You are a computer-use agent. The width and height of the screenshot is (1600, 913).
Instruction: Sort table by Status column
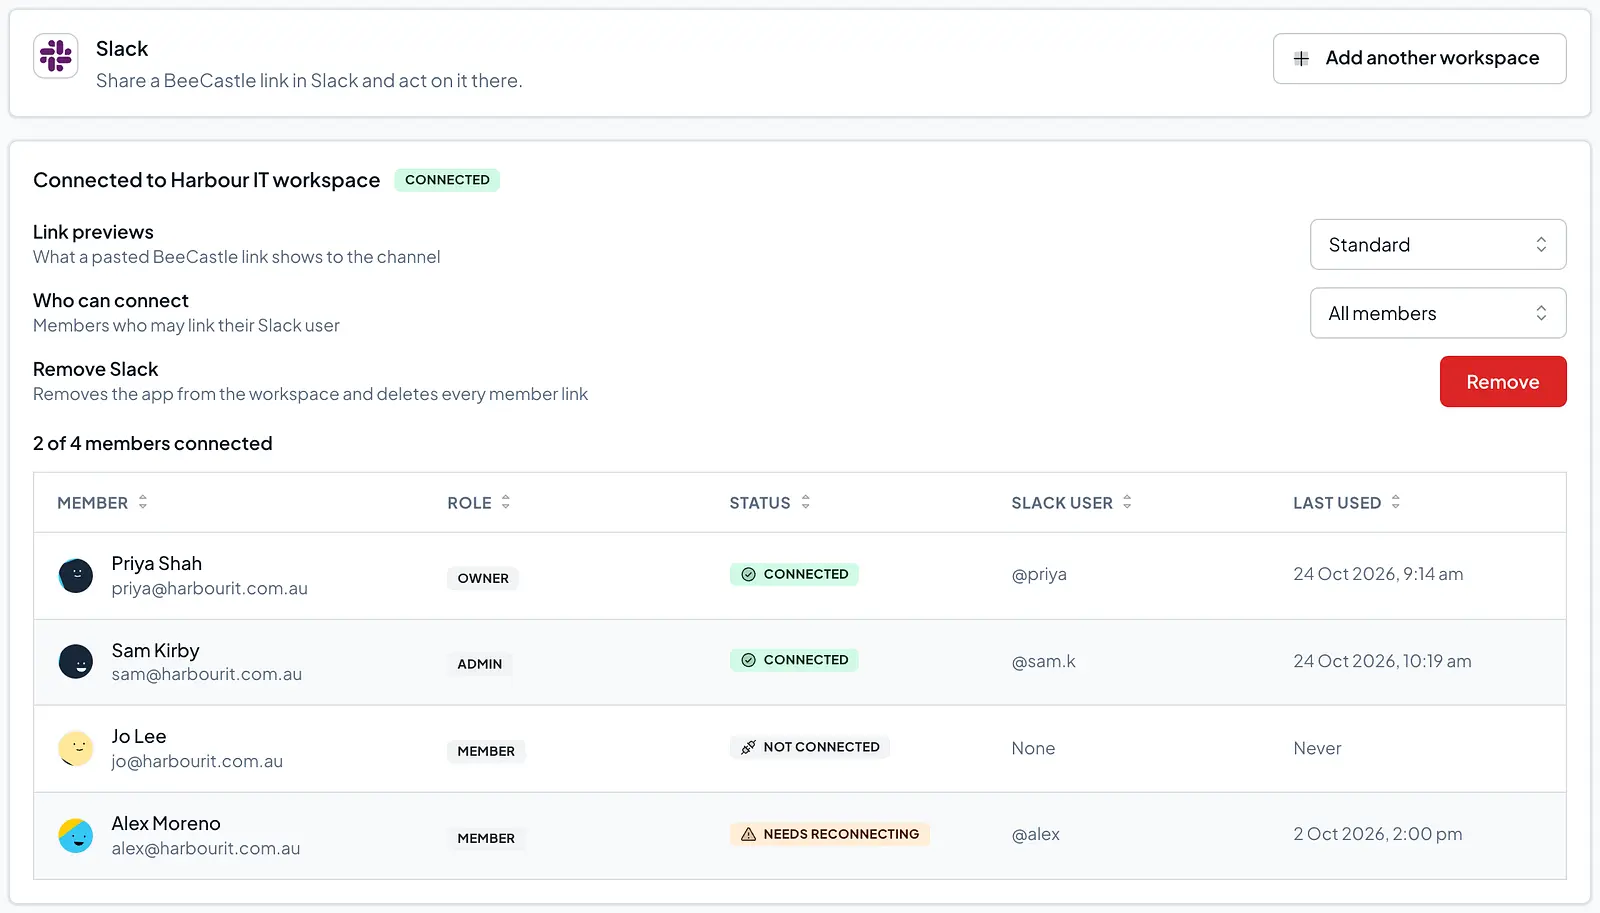(x=770, y=503)
